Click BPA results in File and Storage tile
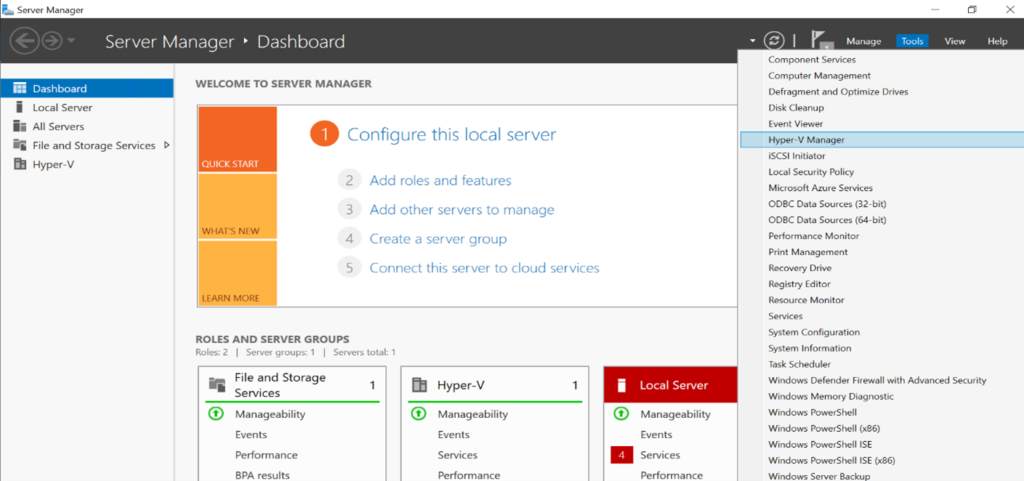The width and height of the screenshot is (1024, 481). click(x=262, y=475)
